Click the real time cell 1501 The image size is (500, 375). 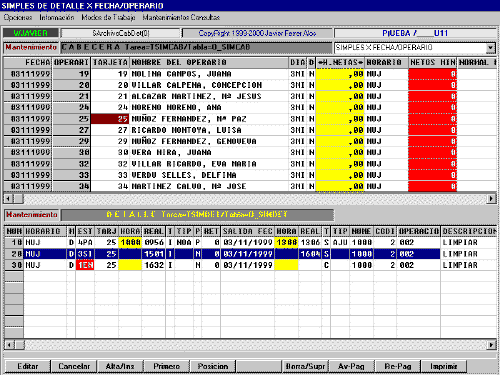click(154, 254)
